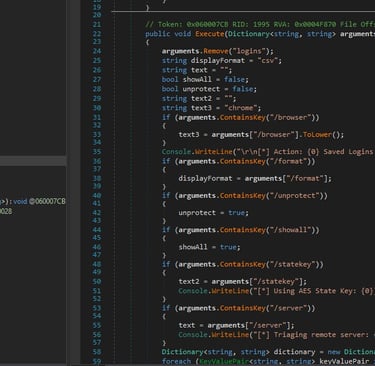Image resolution: width=375 pixels, height=366 pixels.
Task: Click the left panel horizontal scrollbar
Action: pos(33,161)
